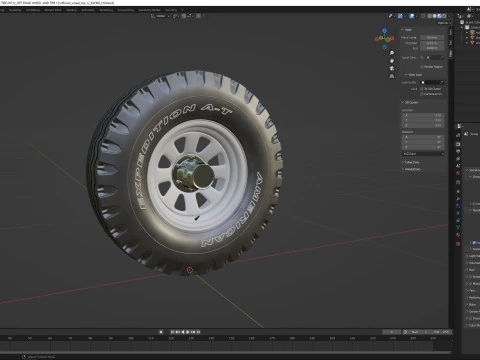The height and width of the screenshot is (360, 480).
Task: Click 3D Cursor Location Z field
Action: point(423,125)
